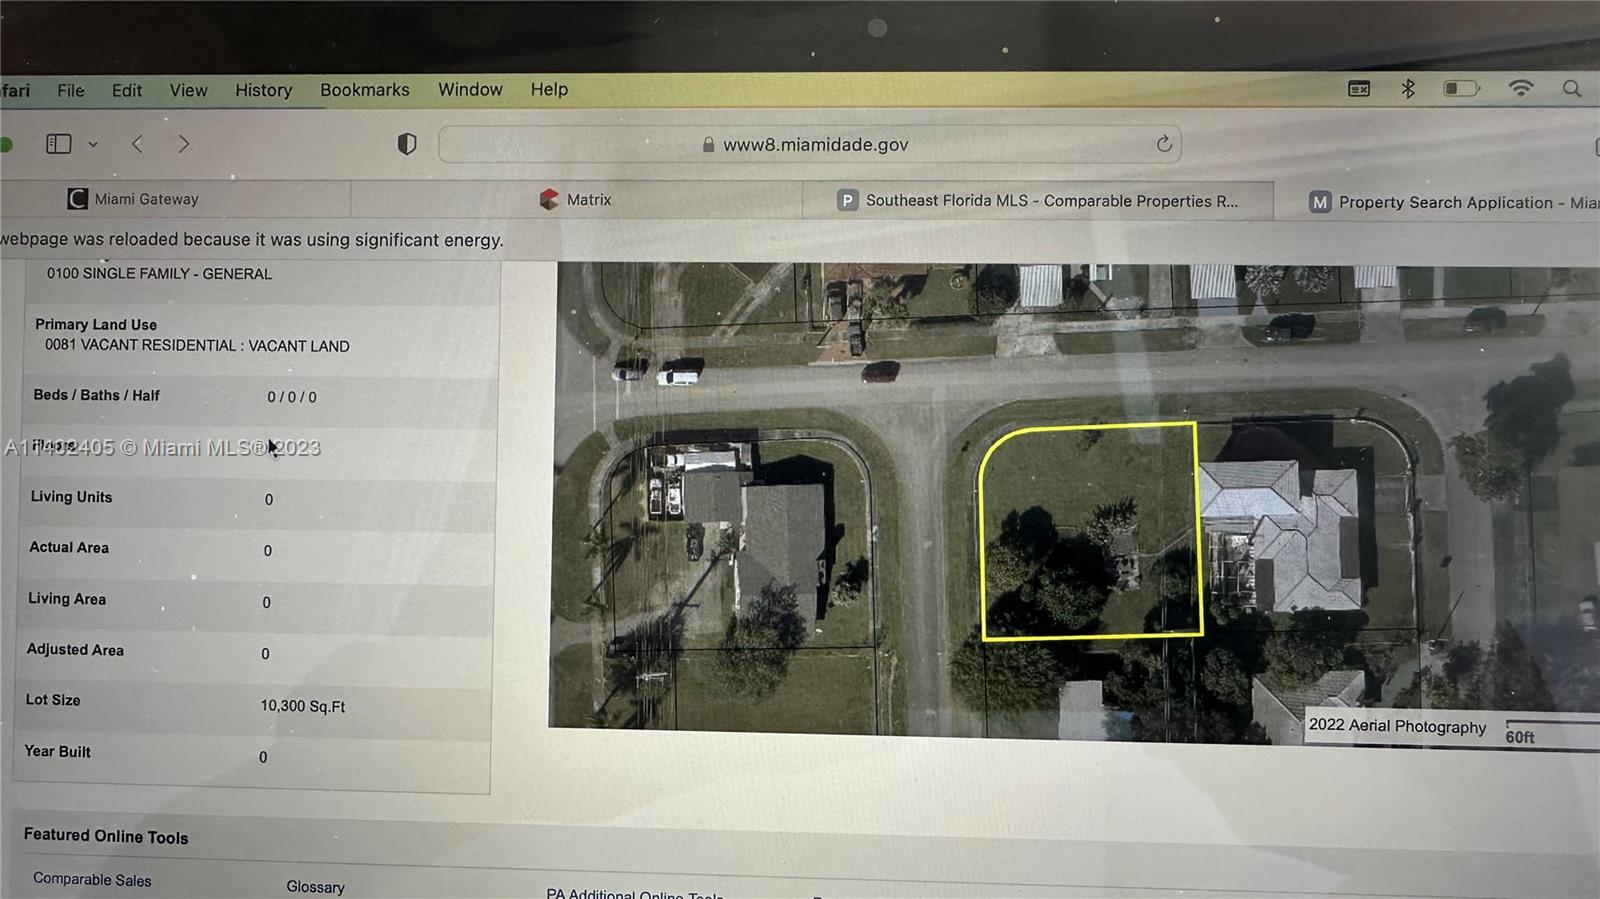Check the battery status icon
This screenshot has width=1600, height=899.
point(1461,89)
